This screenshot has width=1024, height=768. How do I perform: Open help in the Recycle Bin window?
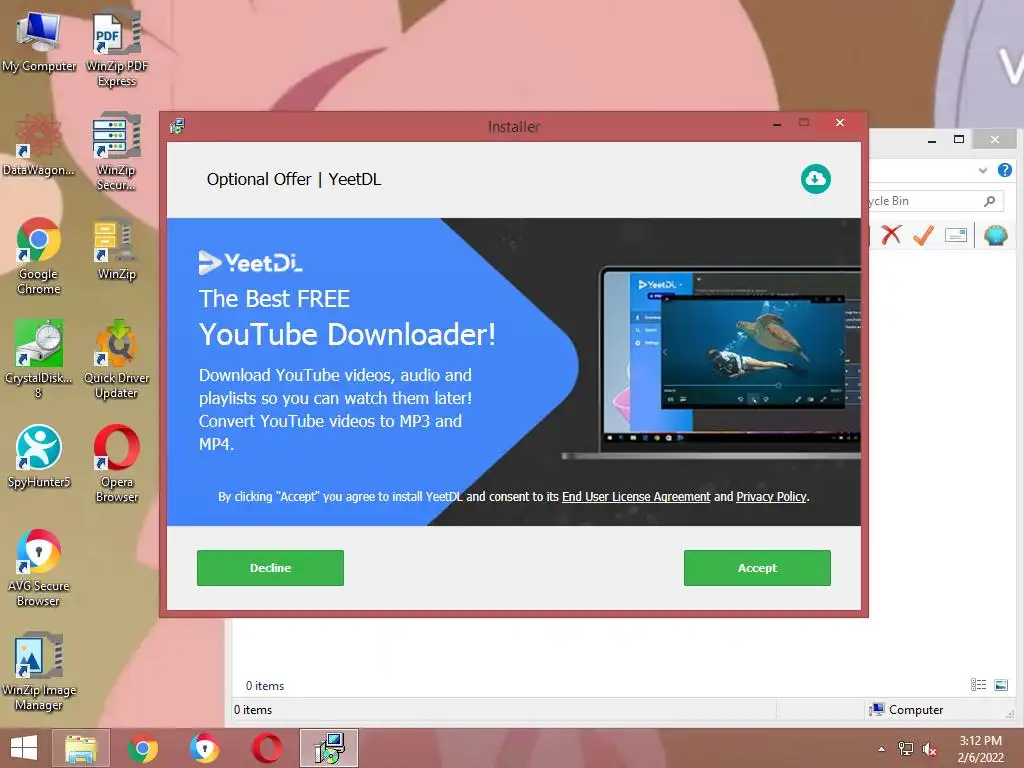(x=1004, y=170)
